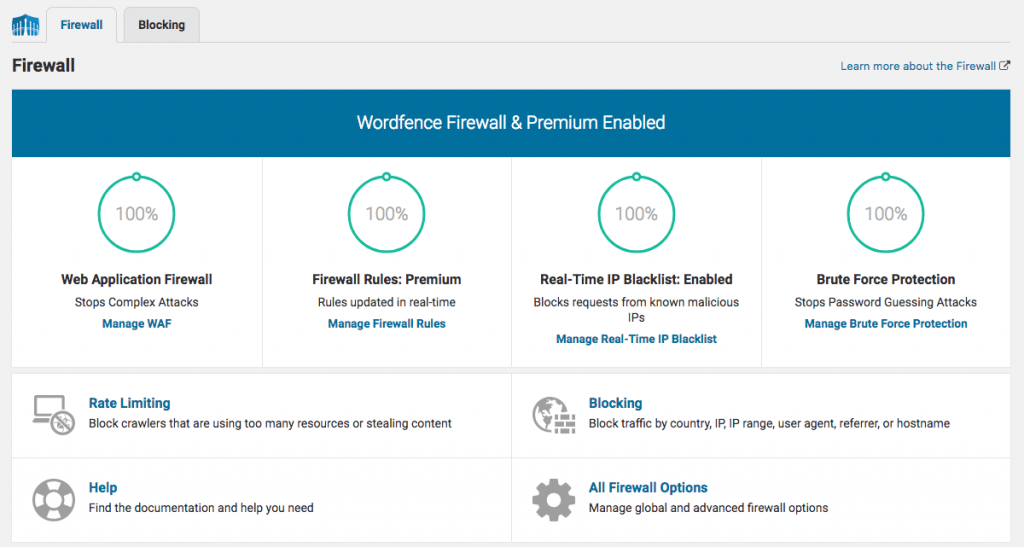Click the Firewall Rules Premium progress circle
1024x547 pixels.
[x=386, y=213]
